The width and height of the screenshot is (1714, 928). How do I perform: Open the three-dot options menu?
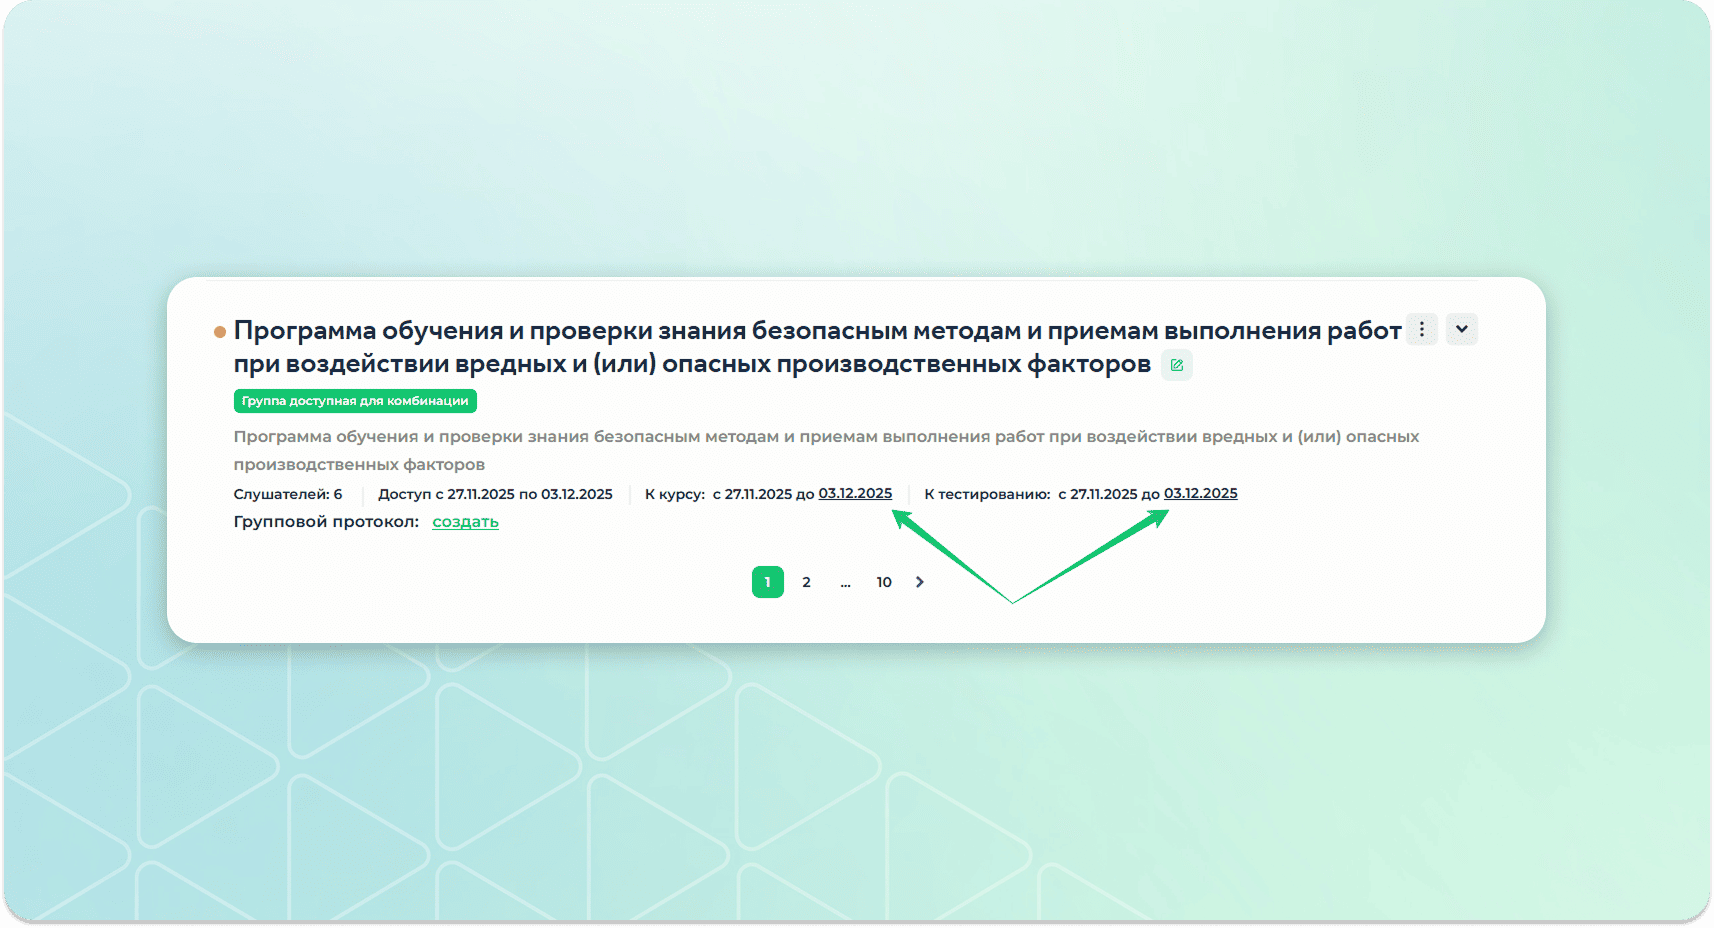1421,329
